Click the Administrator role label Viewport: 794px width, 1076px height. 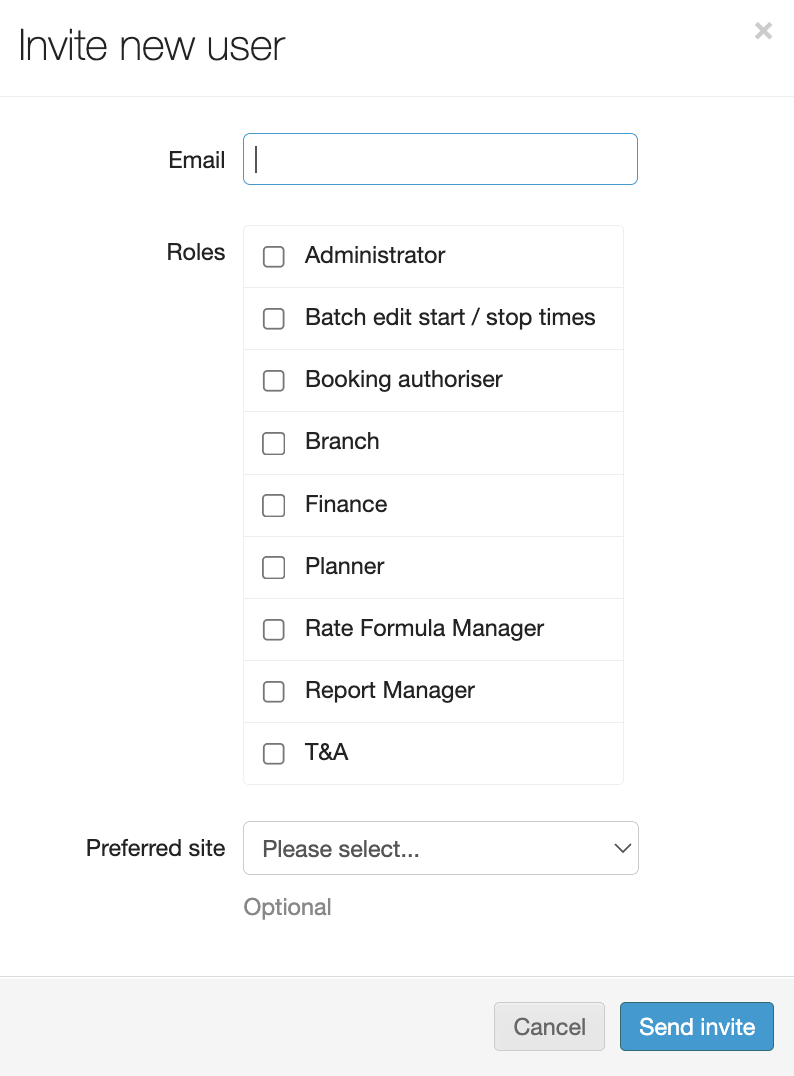point(375,256)
